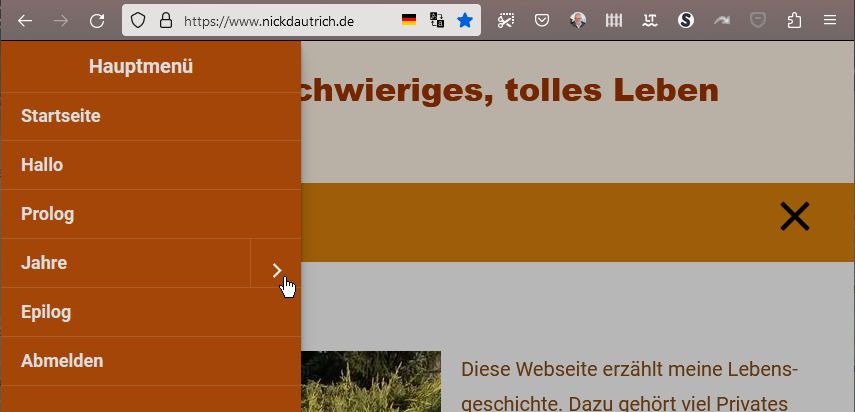Click Abmelden to log out
The width and height of the screenshot is (855, 412).
(150, 361)
